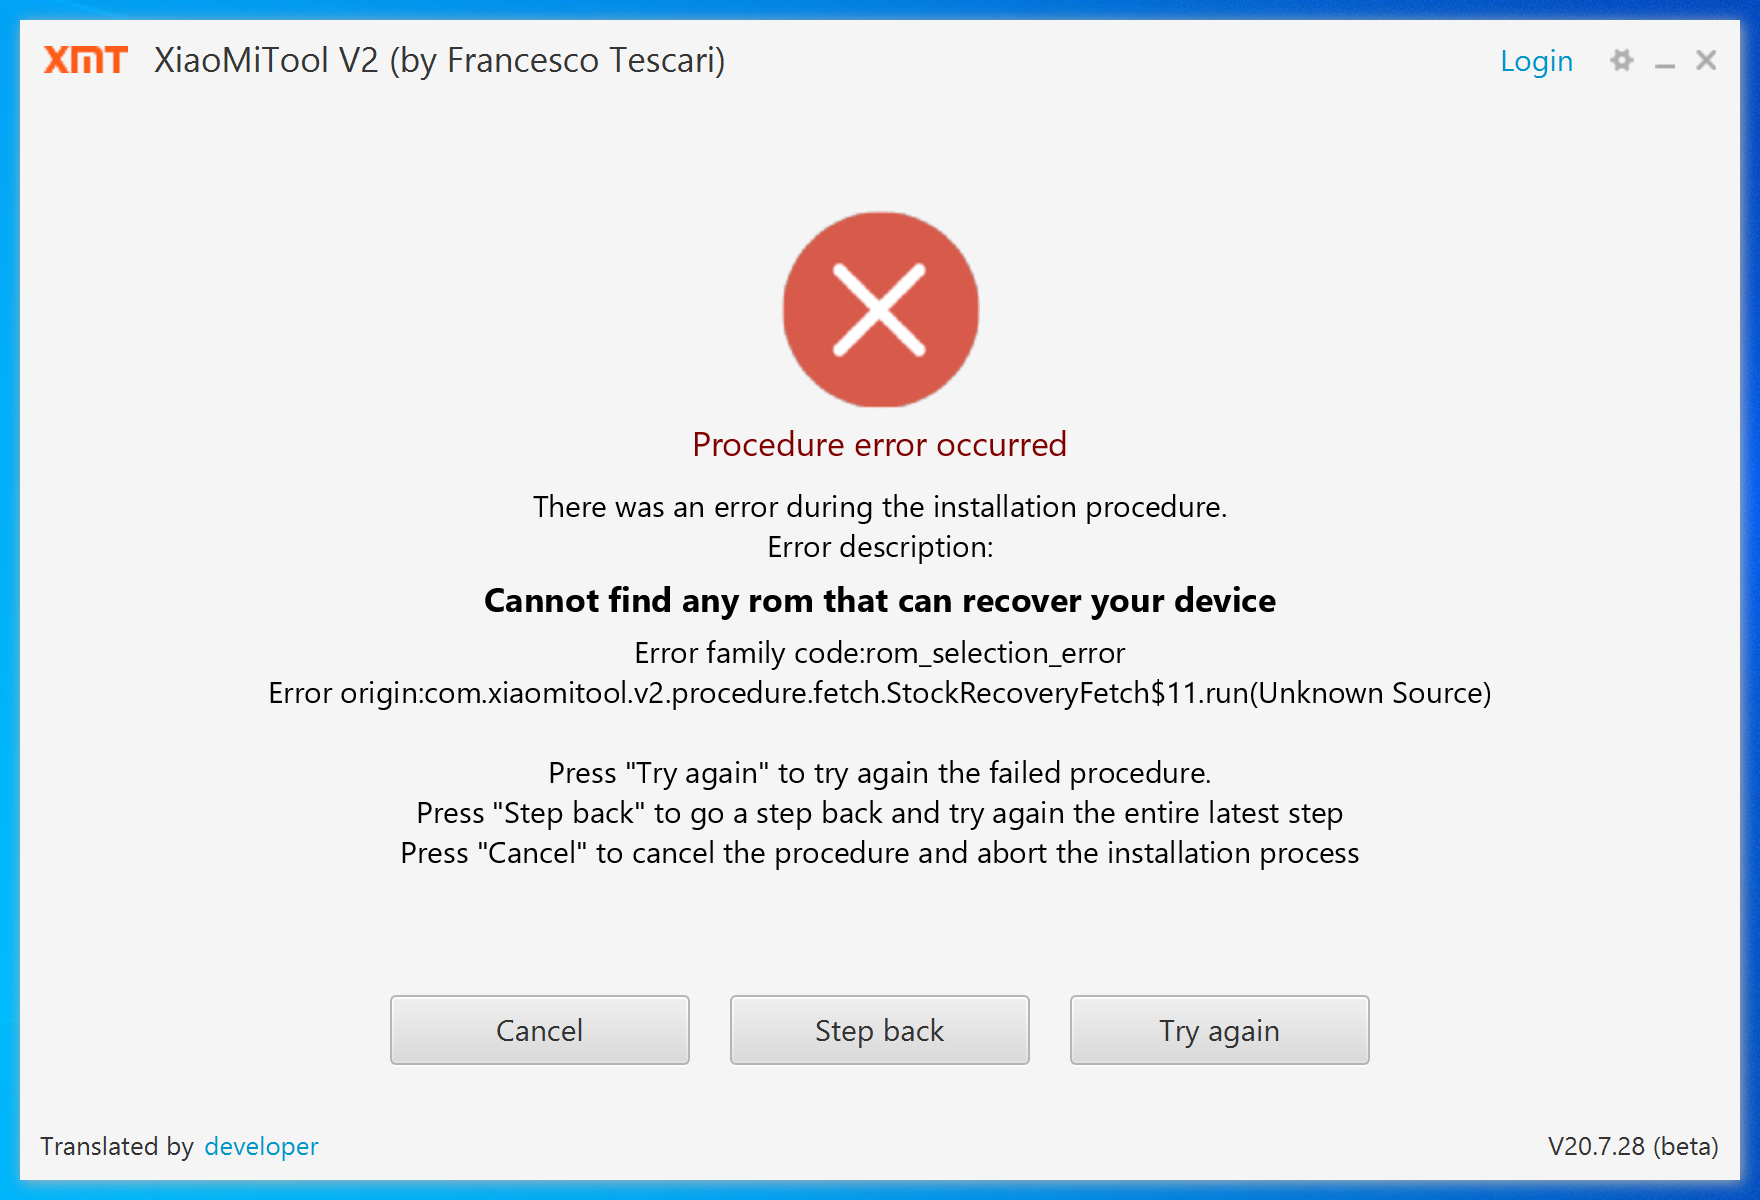The width and height of the screenshot is (1760, 1200).
Task: Click the V20.7.28 (beta) version label
Action: 1633,1146
